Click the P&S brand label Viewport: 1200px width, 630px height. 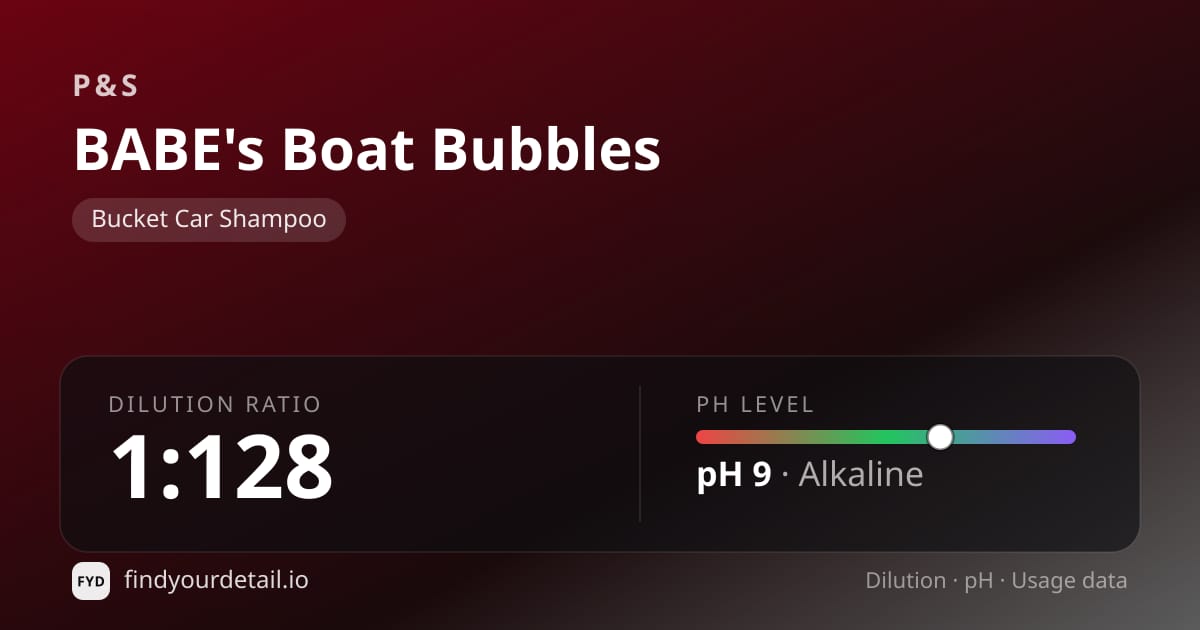105,86
